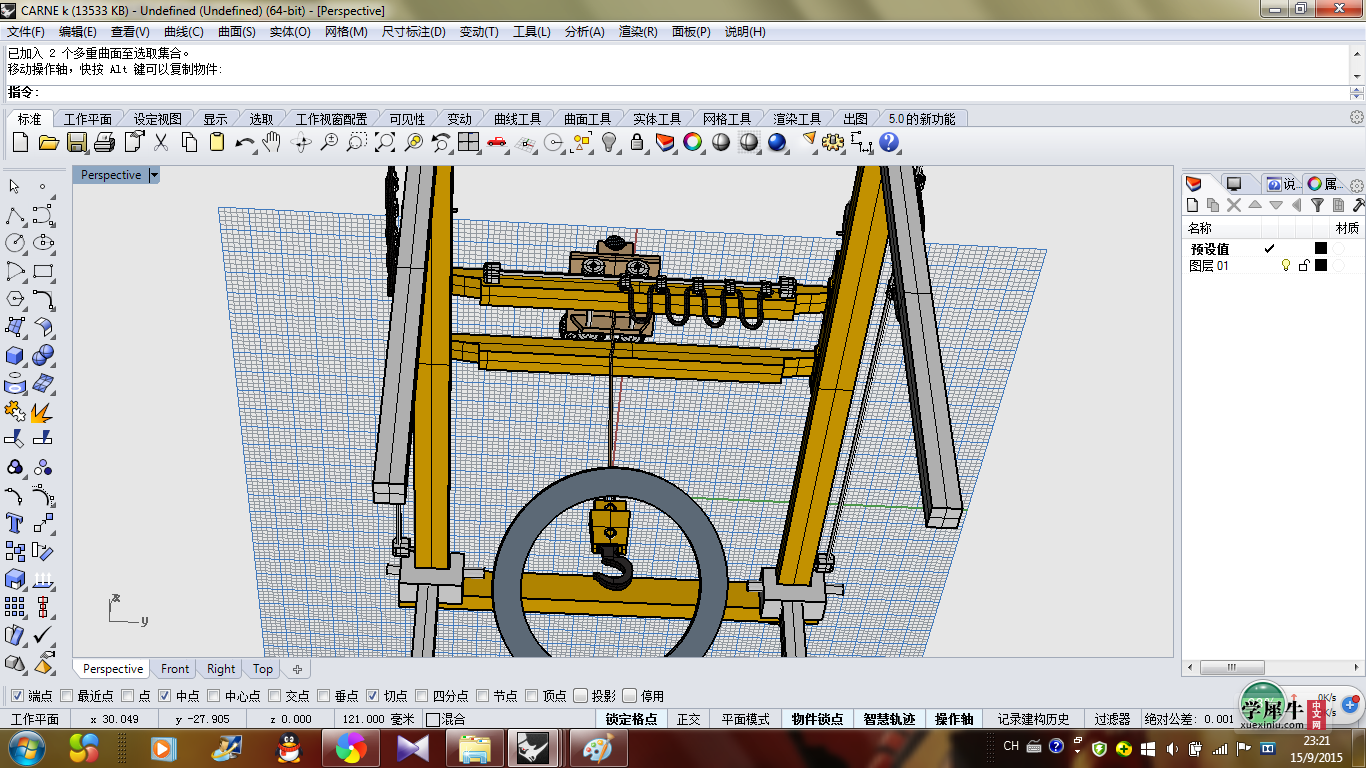Image resolution: width=1366 pixels, height=768 pixels.
Task: Click the Boolean union spheres icon
Action: 43,356
